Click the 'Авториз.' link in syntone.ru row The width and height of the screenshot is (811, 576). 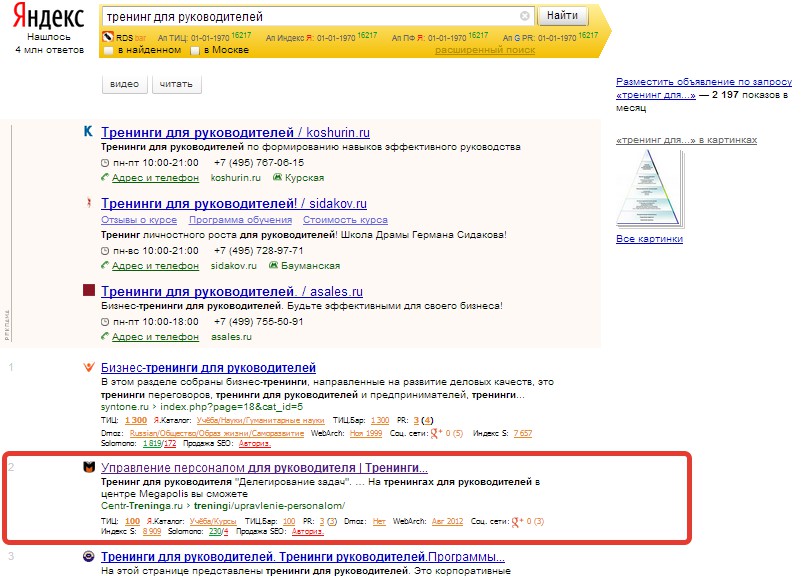pos(254,443)
